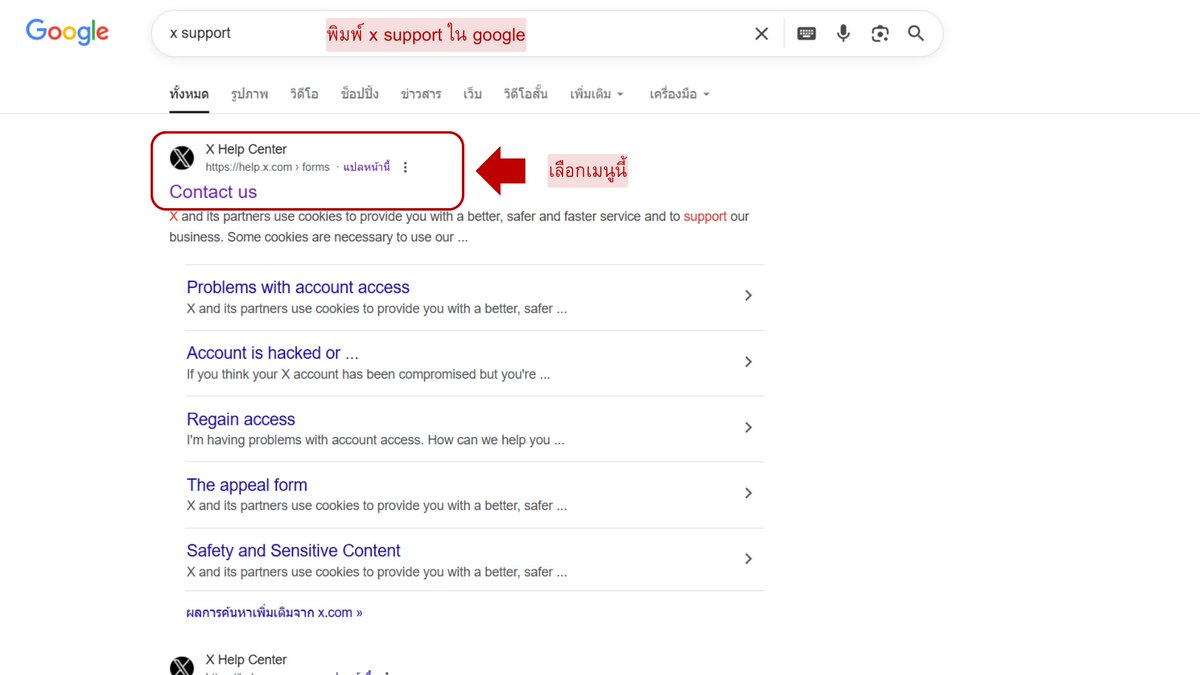Viewport: 1200px width, 675px height.
Task: Open the Contact us result link
Action: (x=213, y=192)
